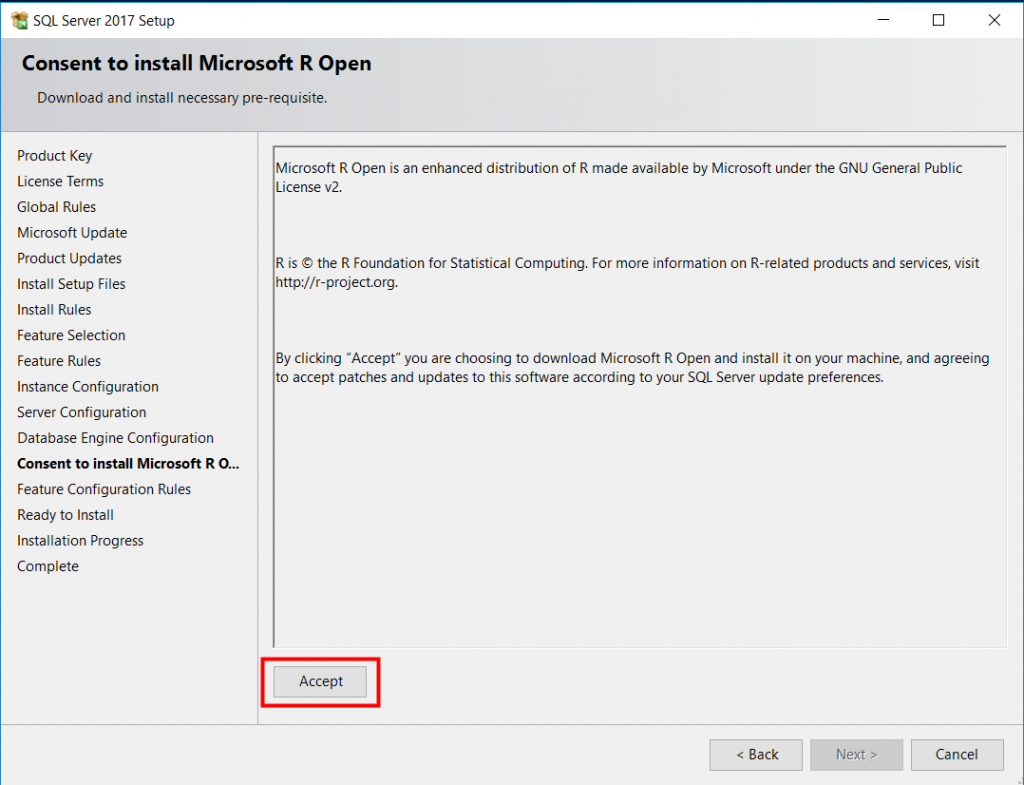Select the Server Configuration step

click(x=82, y=412)
